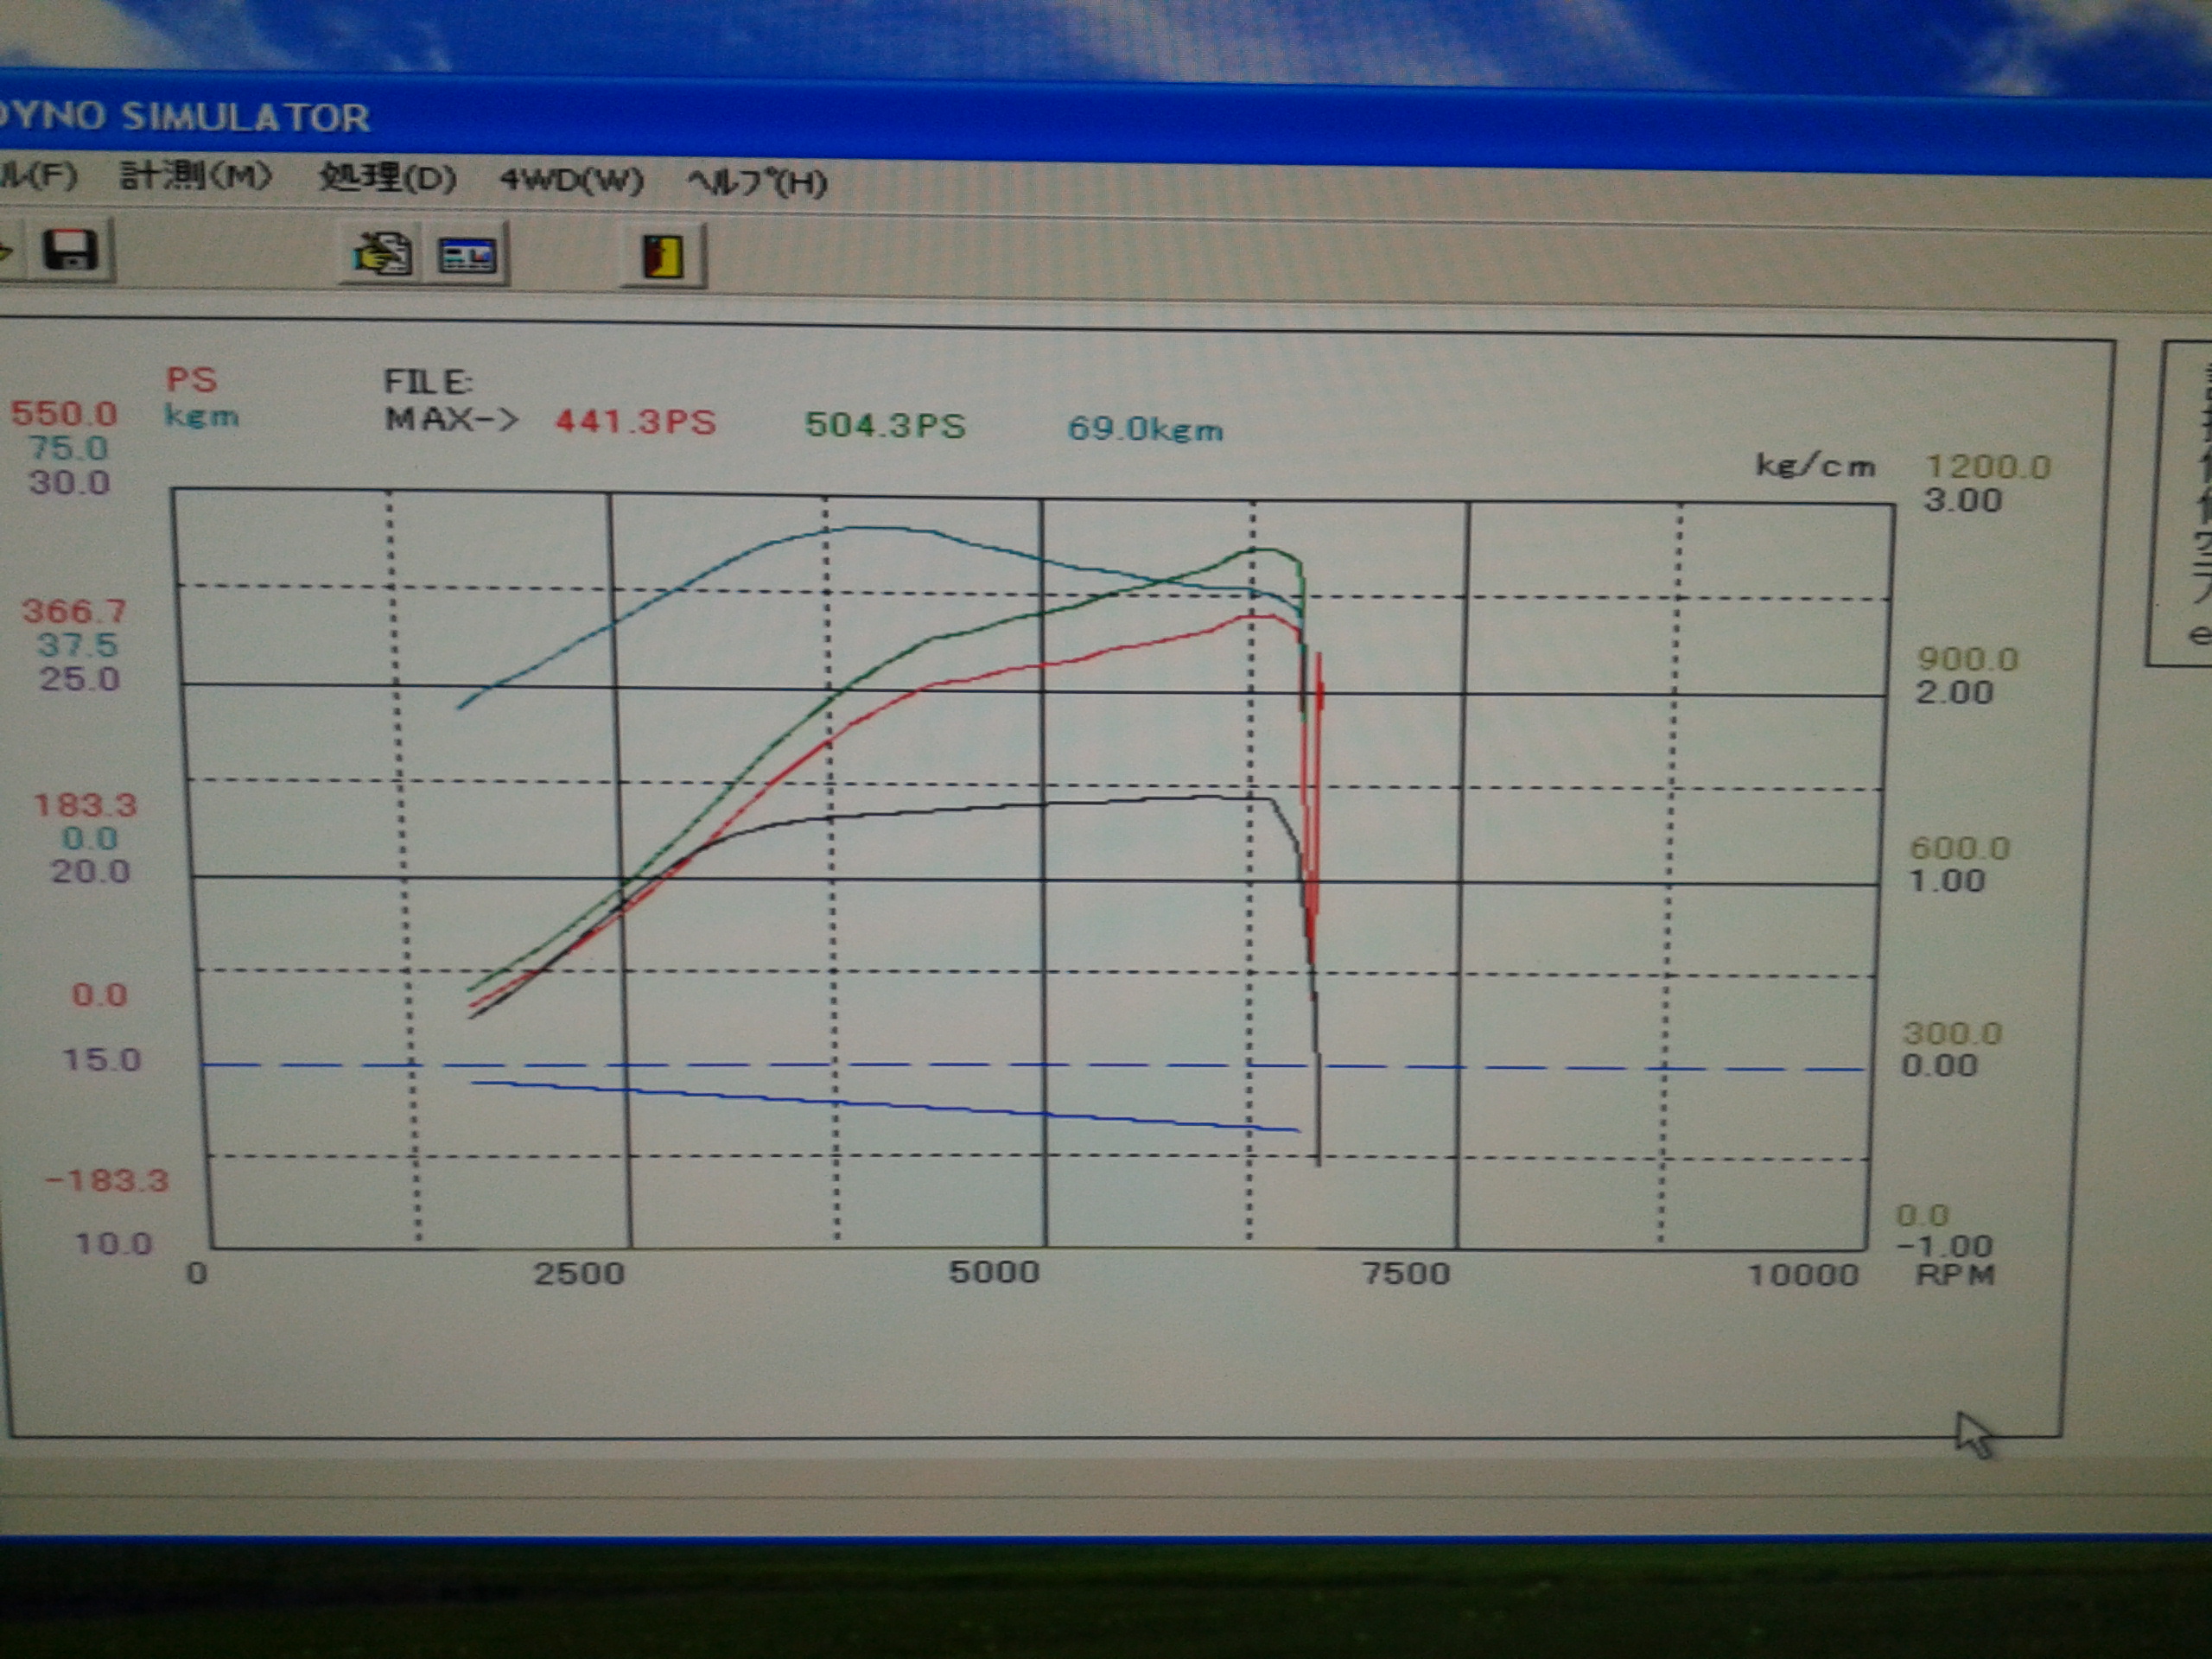Click the 7500 RPM axis label
This screenshot has height=1659, width=2212.
tap(1406, 1273)
